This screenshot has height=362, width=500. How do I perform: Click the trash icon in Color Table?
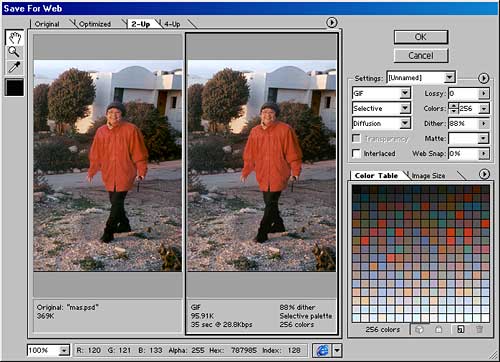(480, 330)
